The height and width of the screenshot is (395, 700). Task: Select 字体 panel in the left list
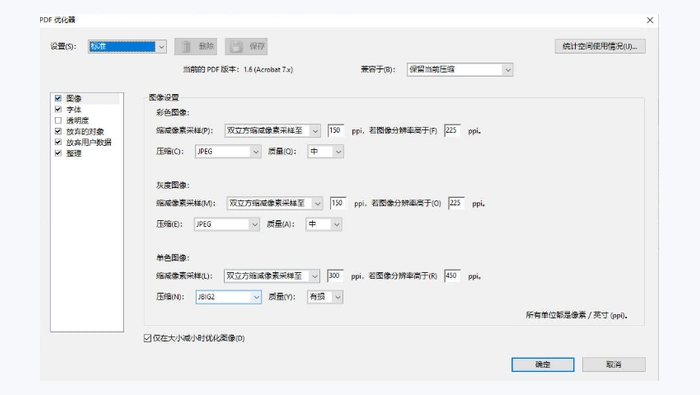74,109
